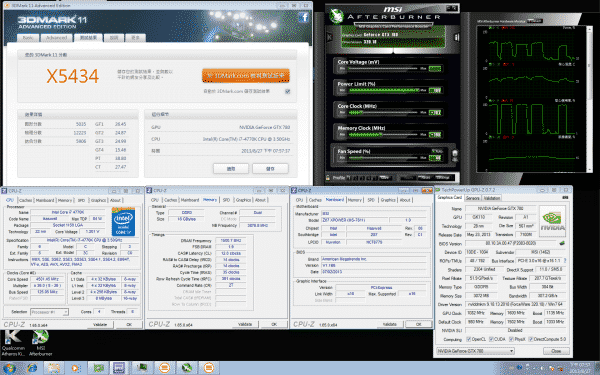
Task: Click Validate in the CPU-Z processor window
Action: [x=100, y=324]
